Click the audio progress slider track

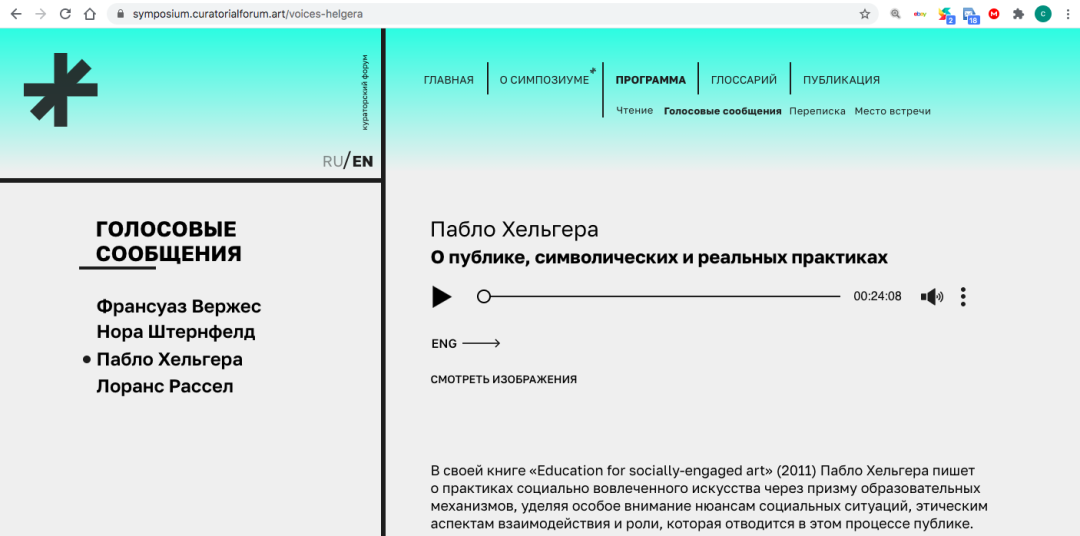point(660,297)
